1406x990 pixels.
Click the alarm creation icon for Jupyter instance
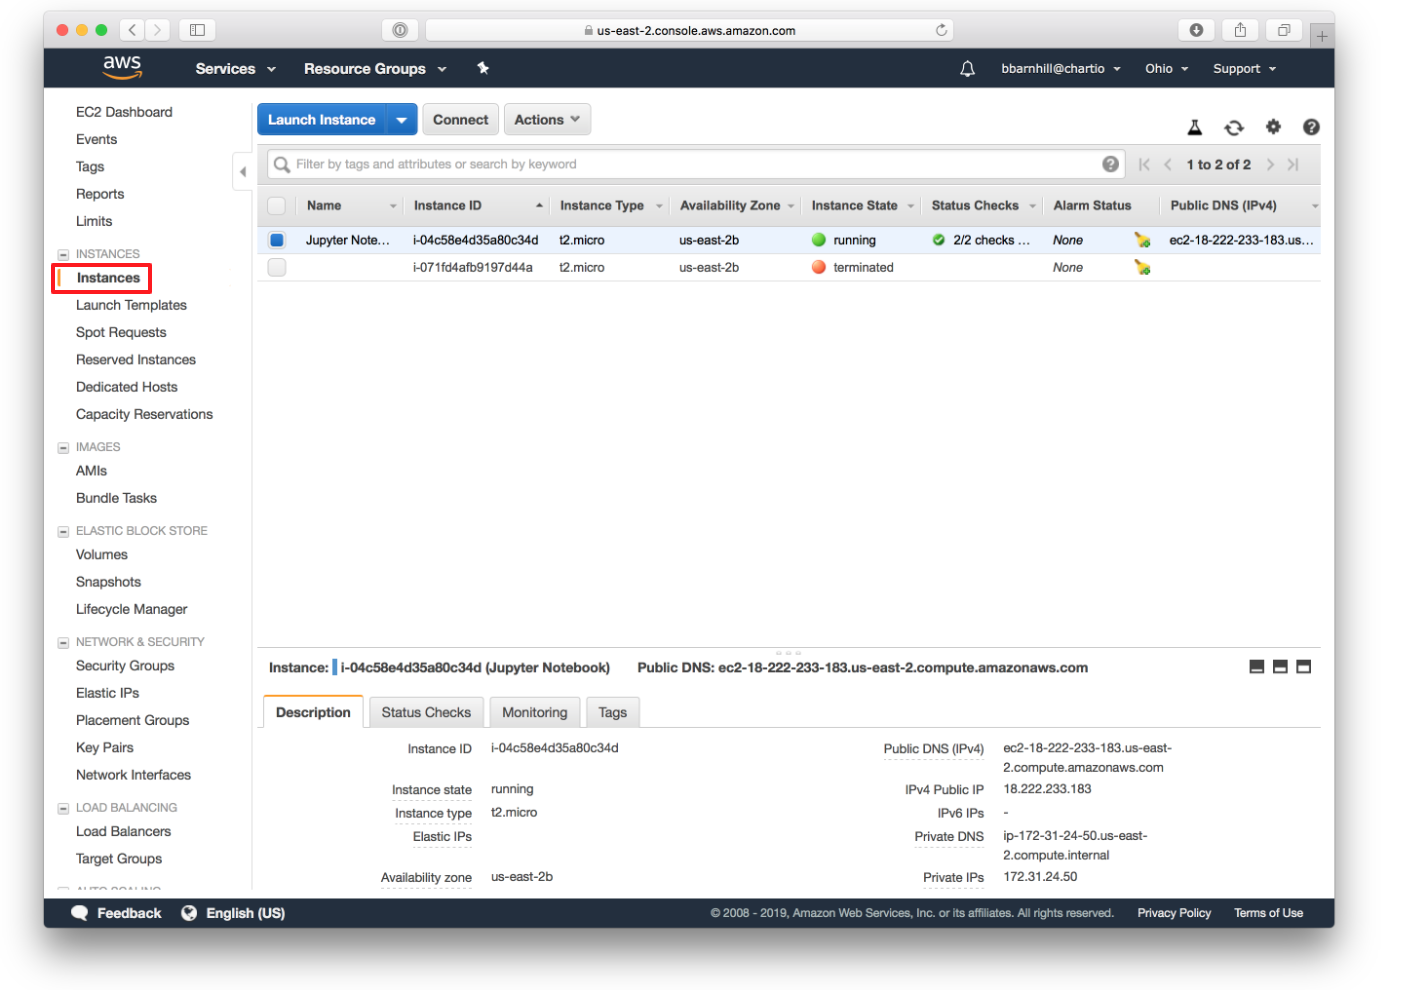1142,239
